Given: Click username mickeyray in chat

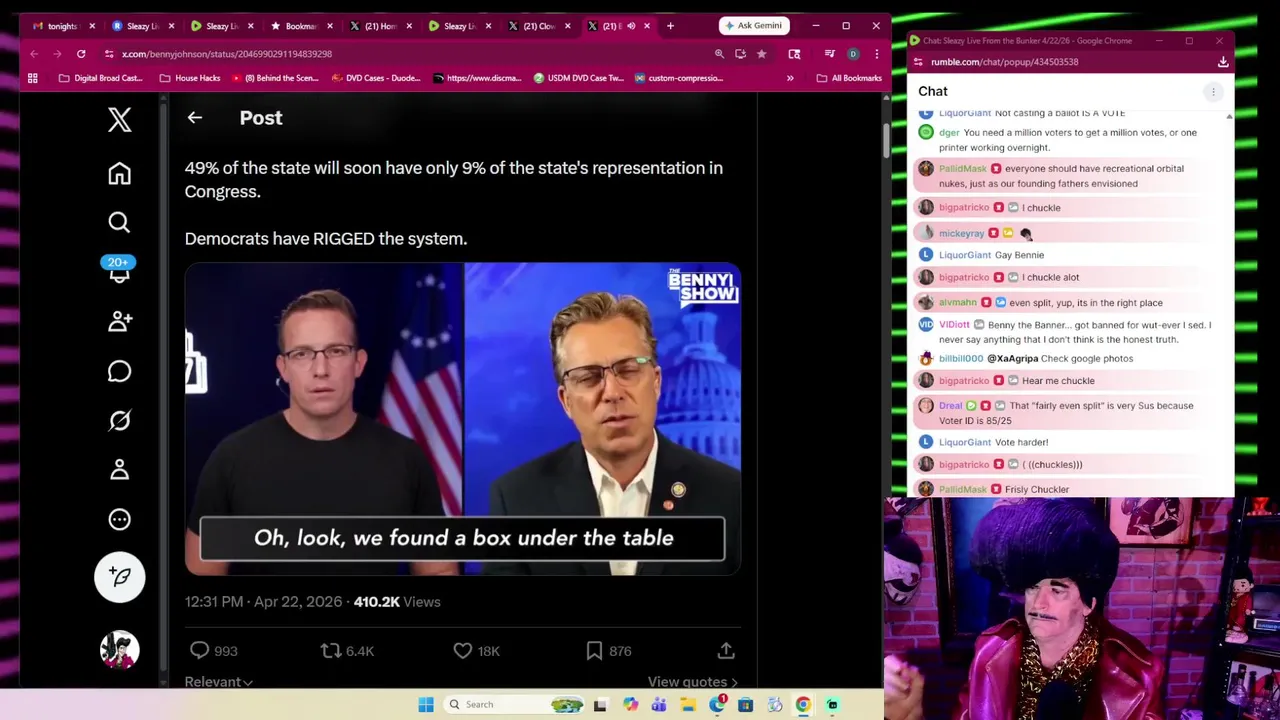Looking at the screenshot, I should coord(961,234).
